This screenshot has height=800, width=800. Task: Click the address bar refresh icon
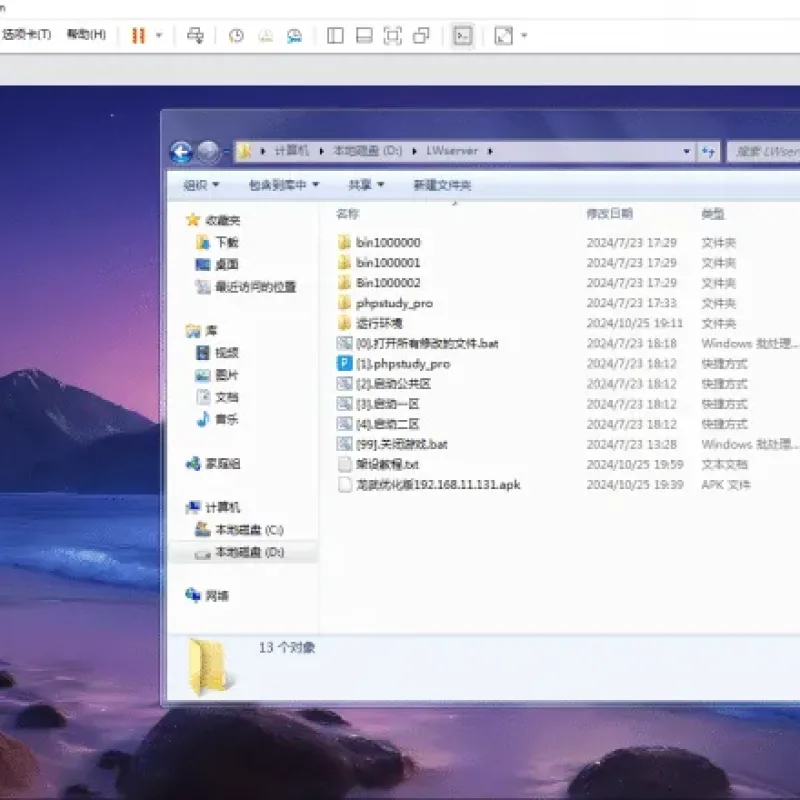708,151
